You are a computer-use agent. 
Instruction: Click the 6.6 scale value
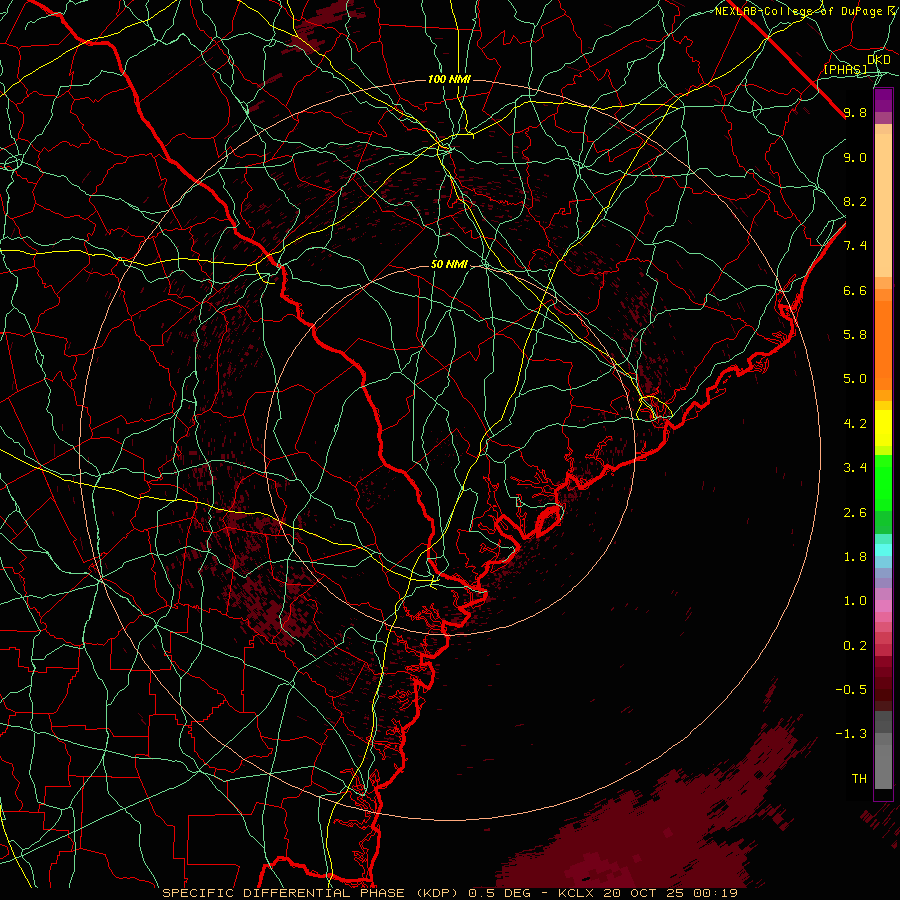[x=855, y=290]
